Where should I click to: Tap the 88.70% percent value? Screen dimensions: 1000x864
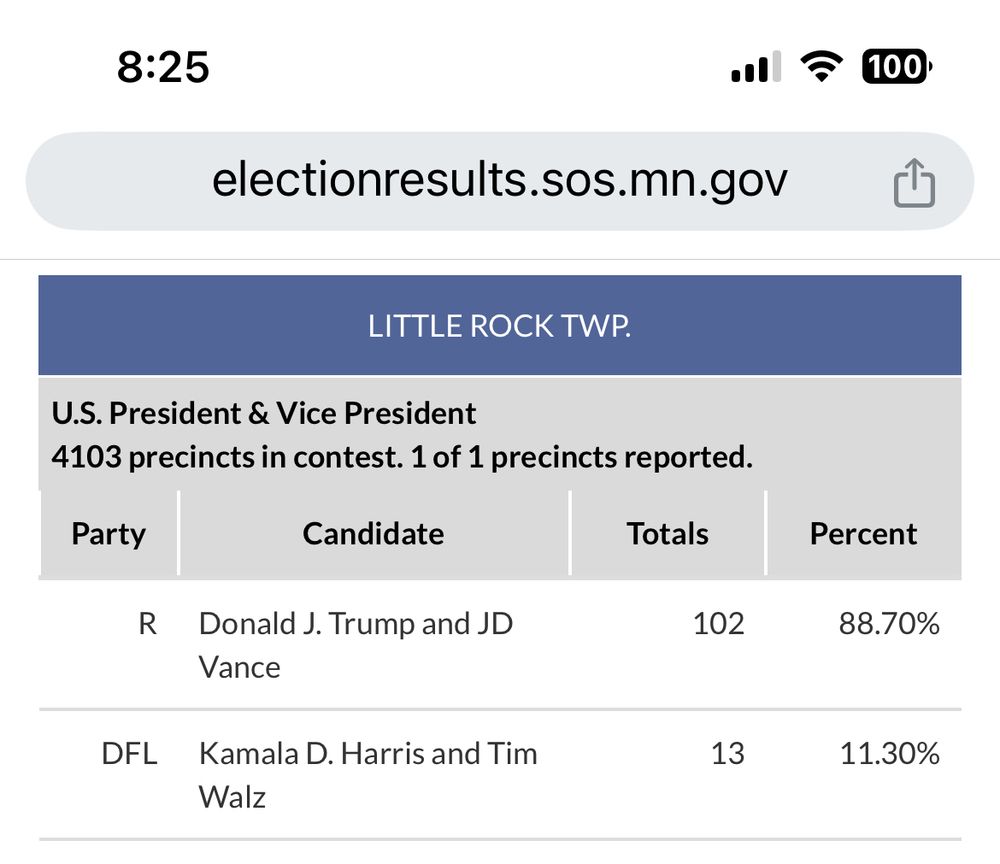tap(888, 624)
